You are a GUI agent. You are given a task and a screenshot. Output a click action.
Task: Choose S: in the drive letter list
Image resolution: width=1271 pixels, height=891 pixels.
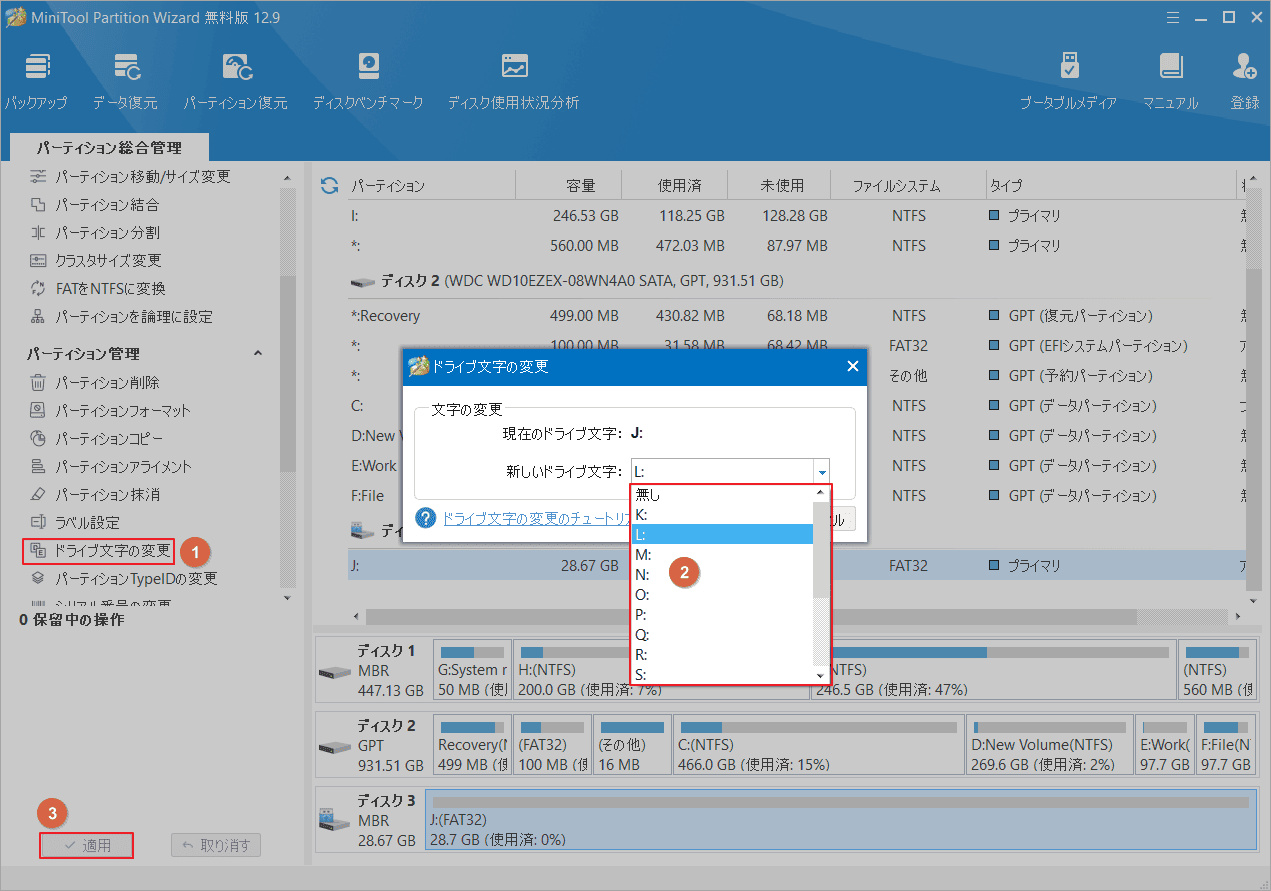(x=722, y=675)
